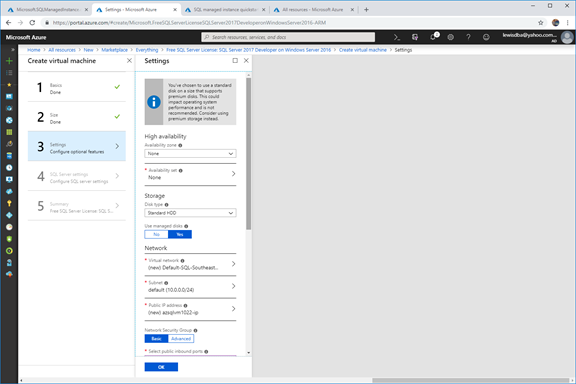Click the info icon next to Public IP address
Viewport: 576px width, 384px height.
tap(185, 306)
